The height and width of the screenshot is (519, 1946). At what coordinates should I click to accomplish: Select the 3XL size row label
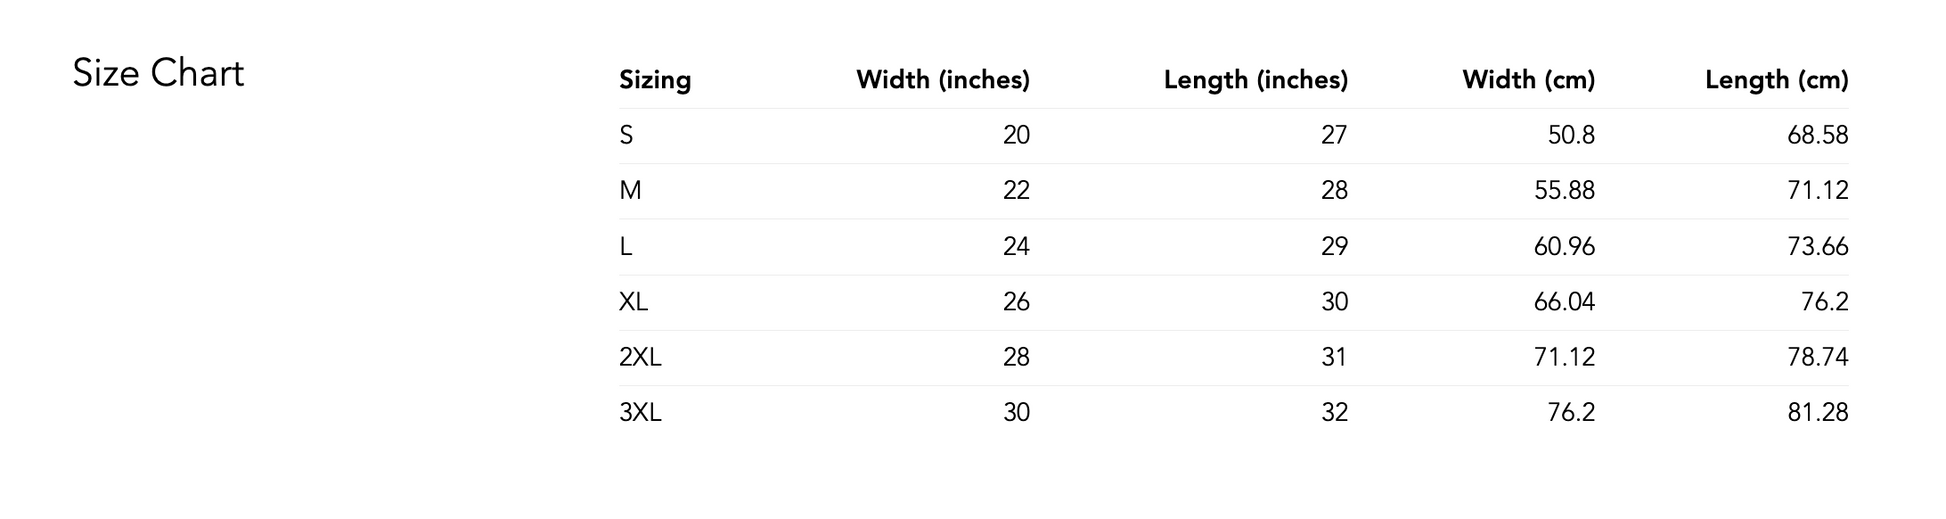click(x=640, y=412)
